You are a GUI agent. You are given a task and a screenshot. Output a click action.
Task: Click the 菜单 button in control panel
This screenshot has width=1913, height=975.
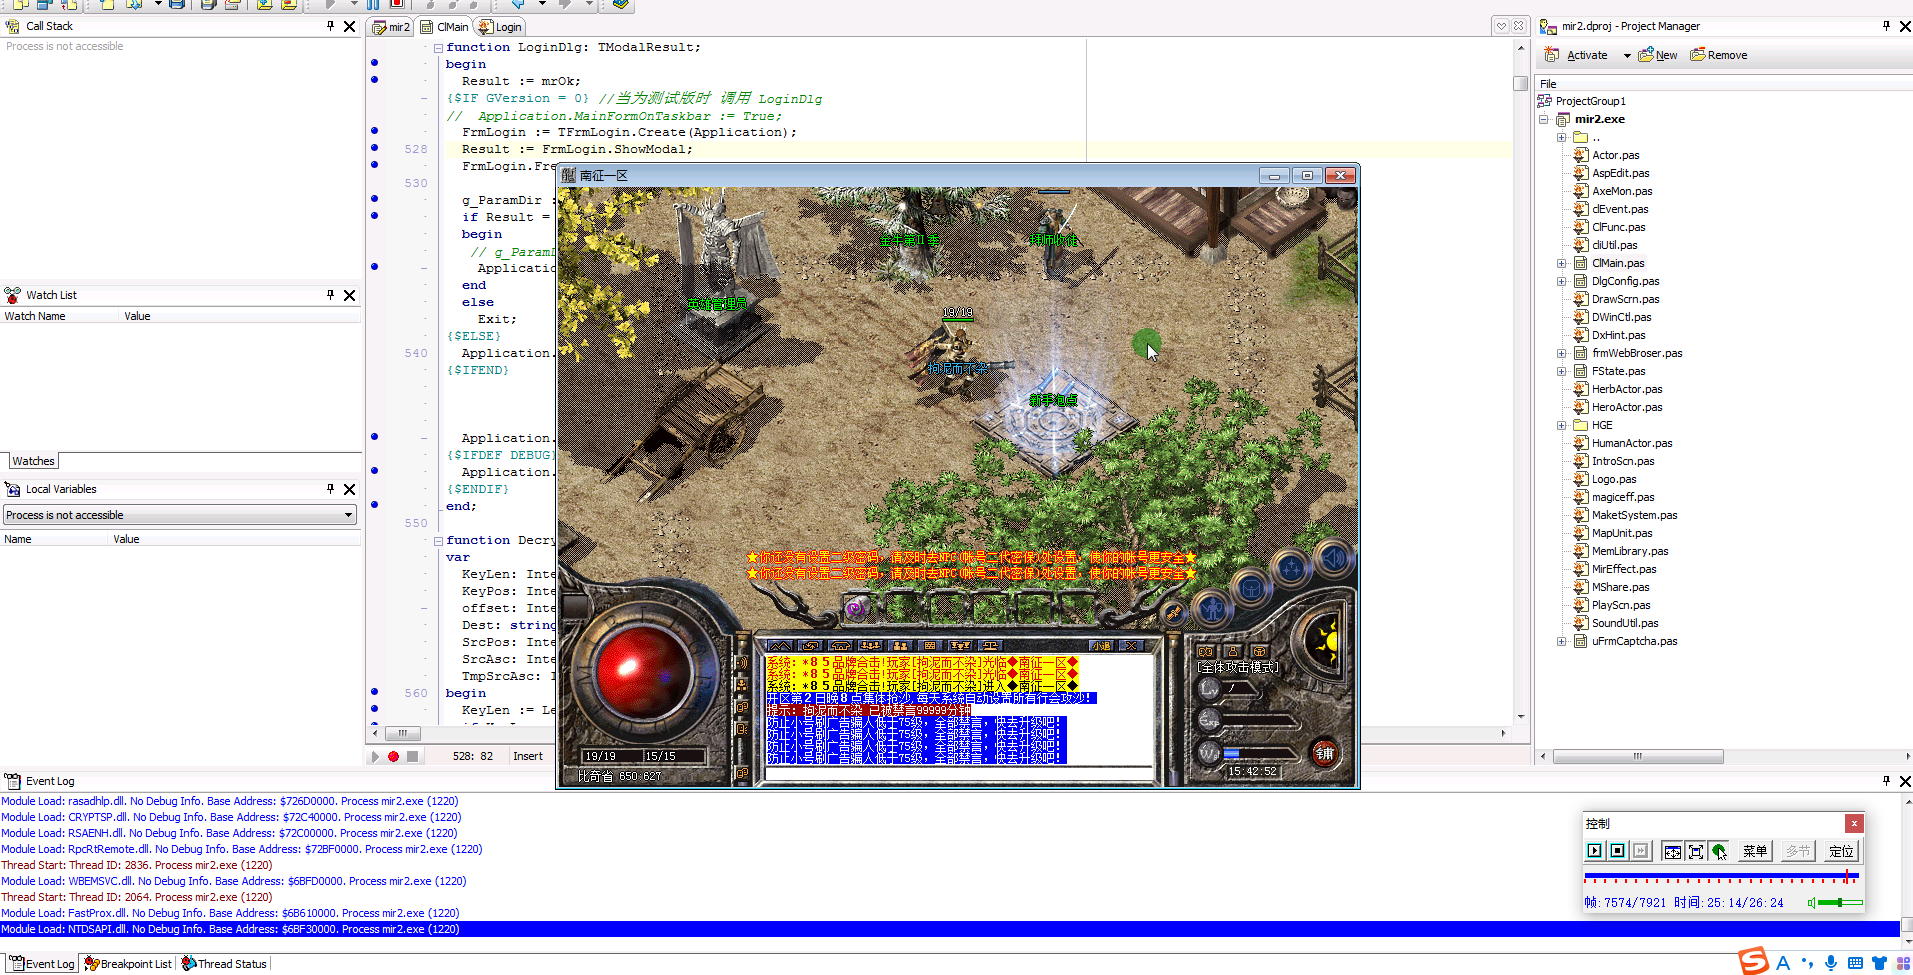1754,851
